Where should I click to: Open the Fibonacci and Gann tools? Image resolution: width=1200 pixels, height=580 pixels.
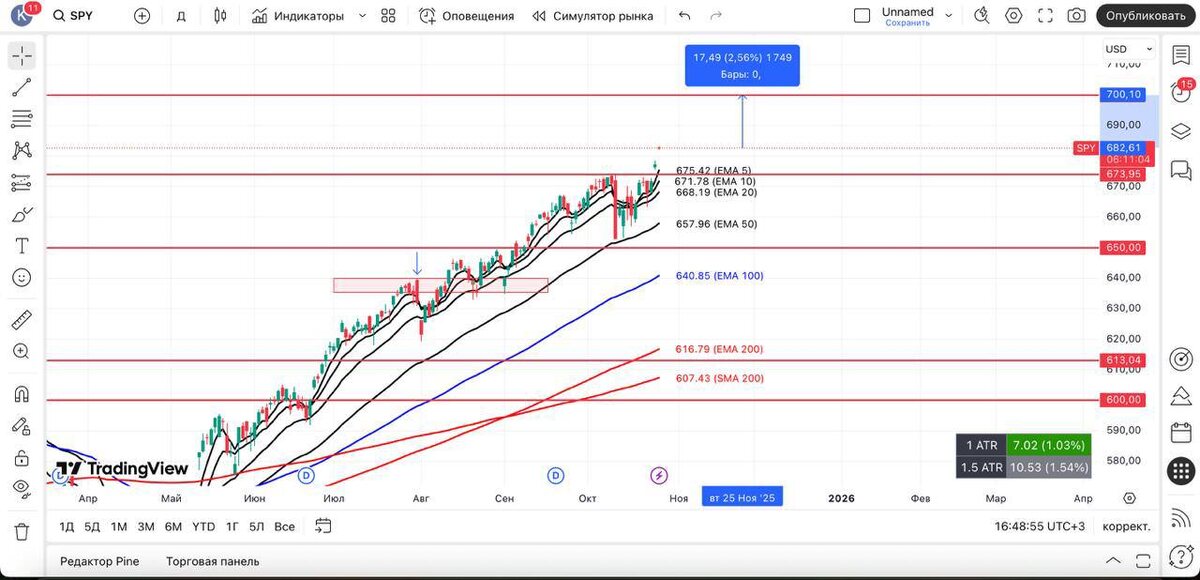point(22,119)
